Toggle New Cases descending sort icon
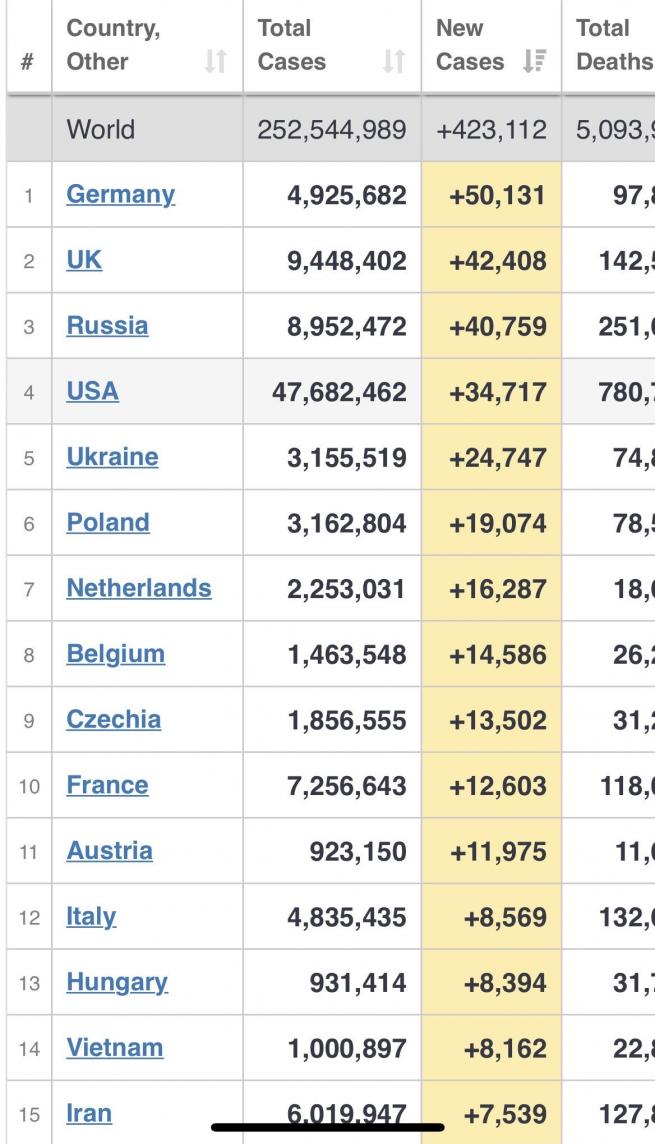Image resolution: width=655 pixels, height=1144 pixels. (x=534, y=61)
